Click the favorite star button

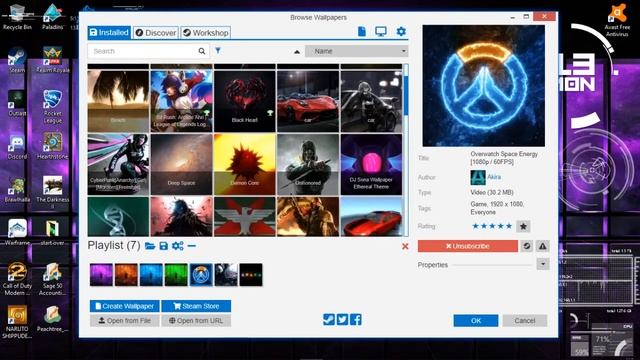pyautogui.click(x=523, y=226)
